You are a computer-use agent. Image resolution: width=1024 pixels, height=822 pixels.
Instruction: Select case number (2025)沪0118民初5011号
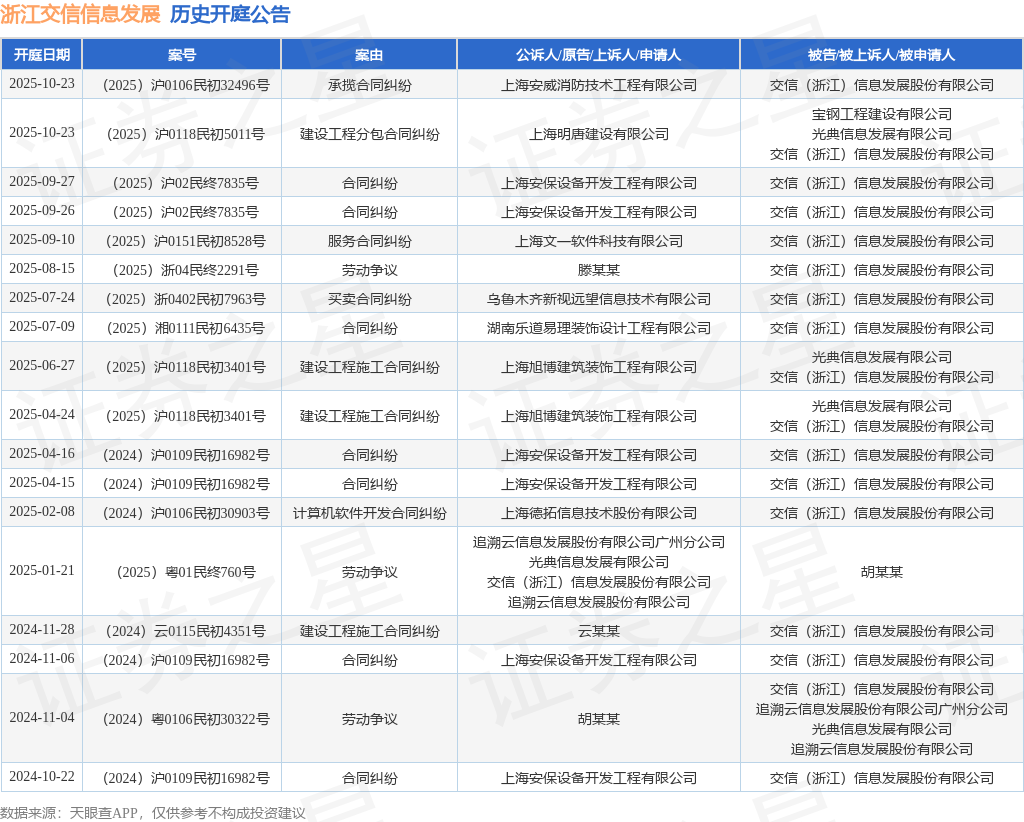(185, 134)
